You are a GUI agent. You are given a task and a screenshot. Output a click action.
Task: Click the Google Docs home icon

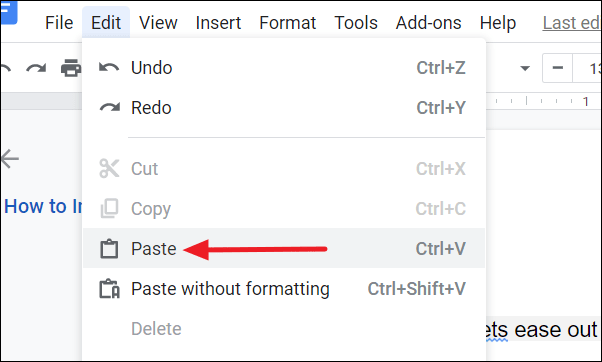[8, 12]
